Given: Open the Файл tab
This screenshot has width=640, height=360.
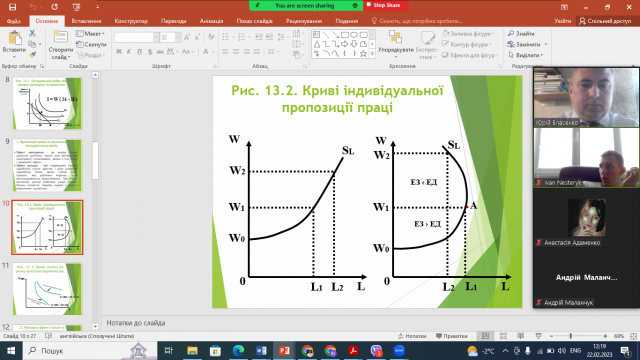Looking at the screenshot, I should pyautogui.click(x=14, y=21).
